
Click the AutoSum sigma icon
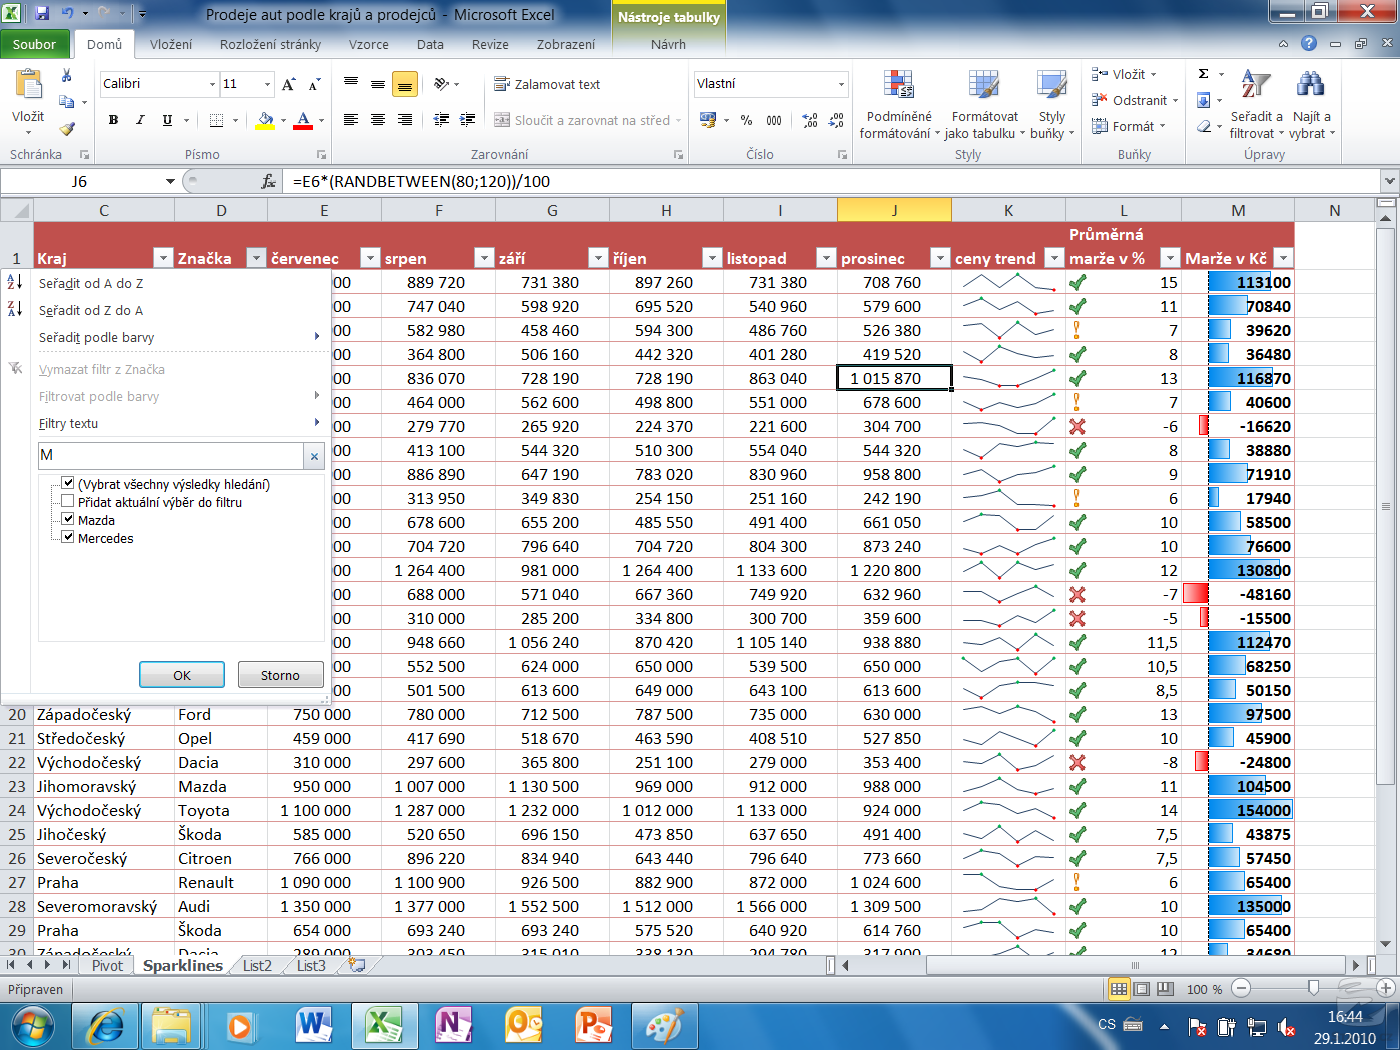pyautogui.click(x=1204, y=74)
